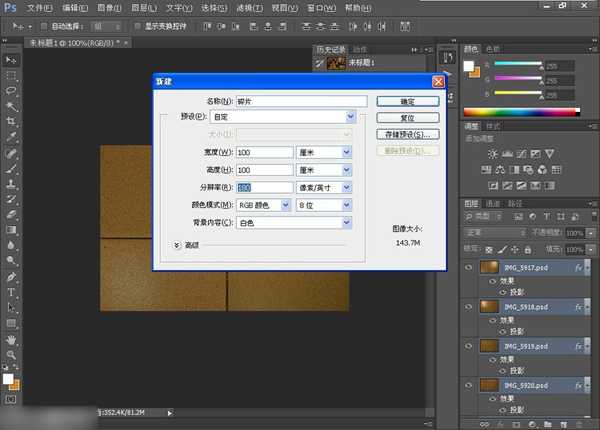Image resolution: width=600 pixels, height=430 pixels.
Task: Click the 名称 name input field
Action: 302,101
